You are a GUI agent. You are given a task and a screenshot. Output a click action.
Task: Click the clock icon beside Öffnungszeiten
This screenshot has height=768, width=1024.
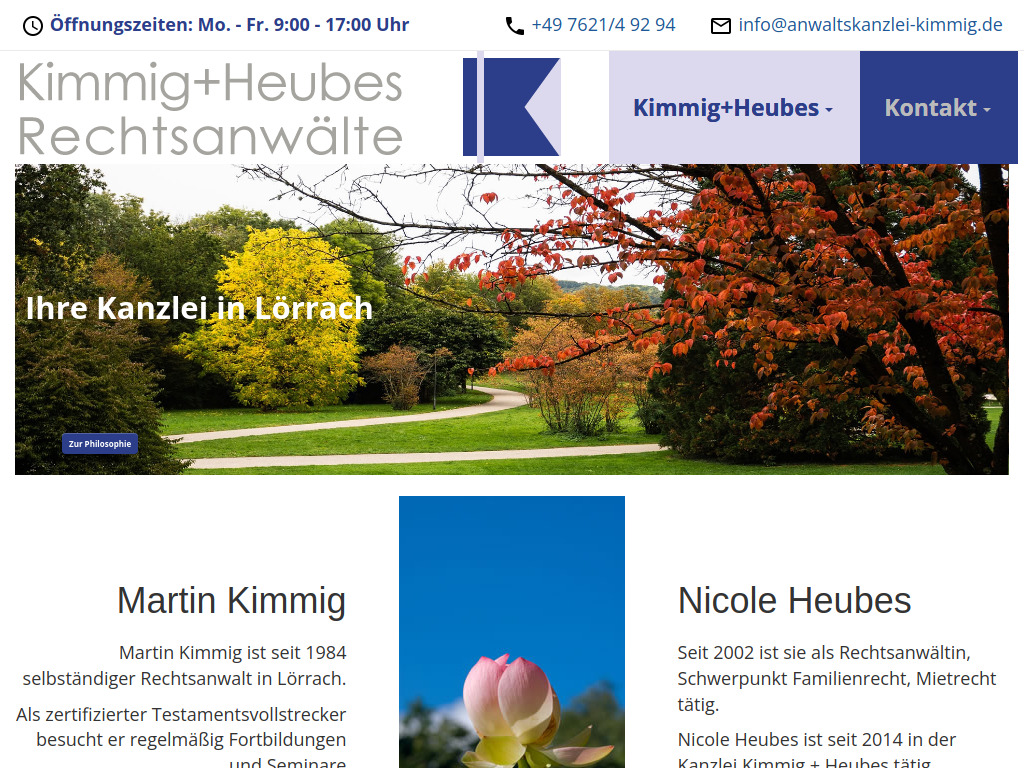[x=33, y=26]
